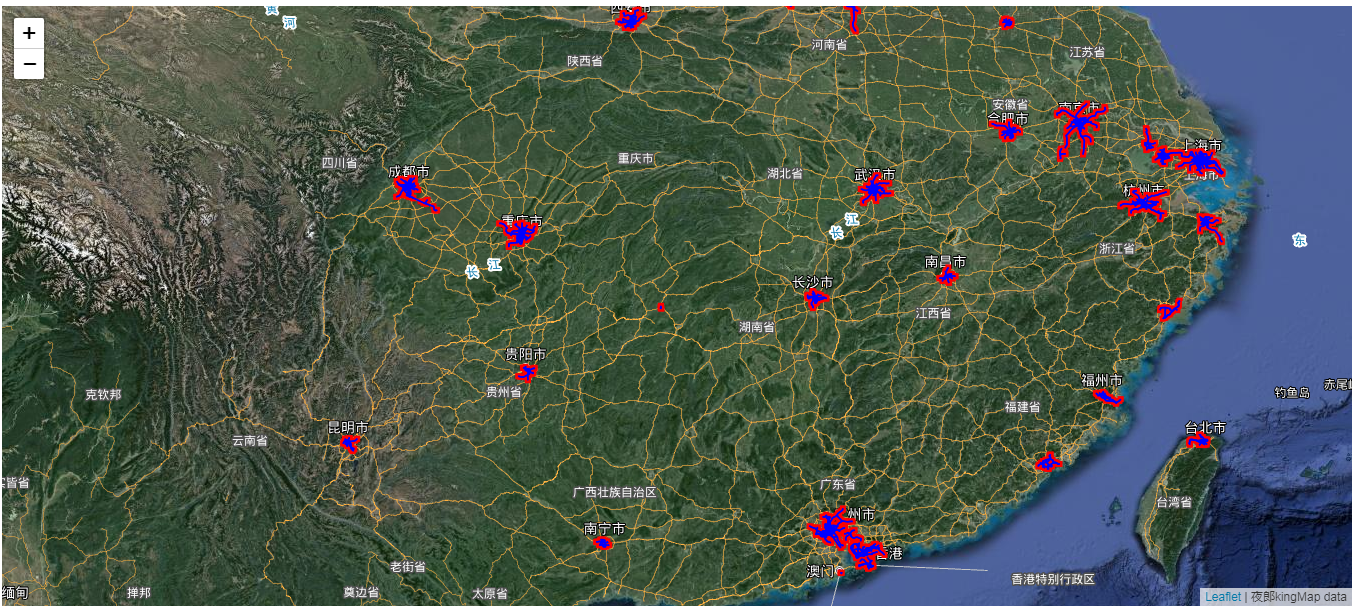Select the 广州市 metro network overlay
The image size is (1359, 611).
pyautogui.click(x=830, y=527)
